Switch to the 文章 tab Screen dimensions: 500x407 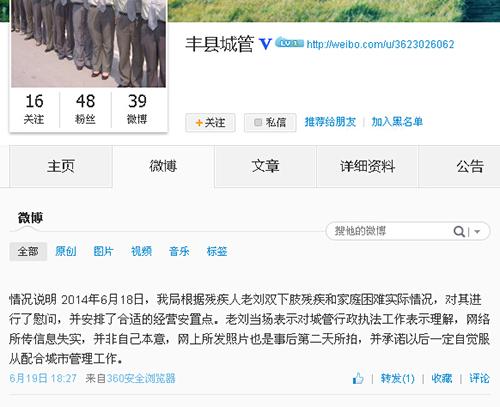pos(265,166)
